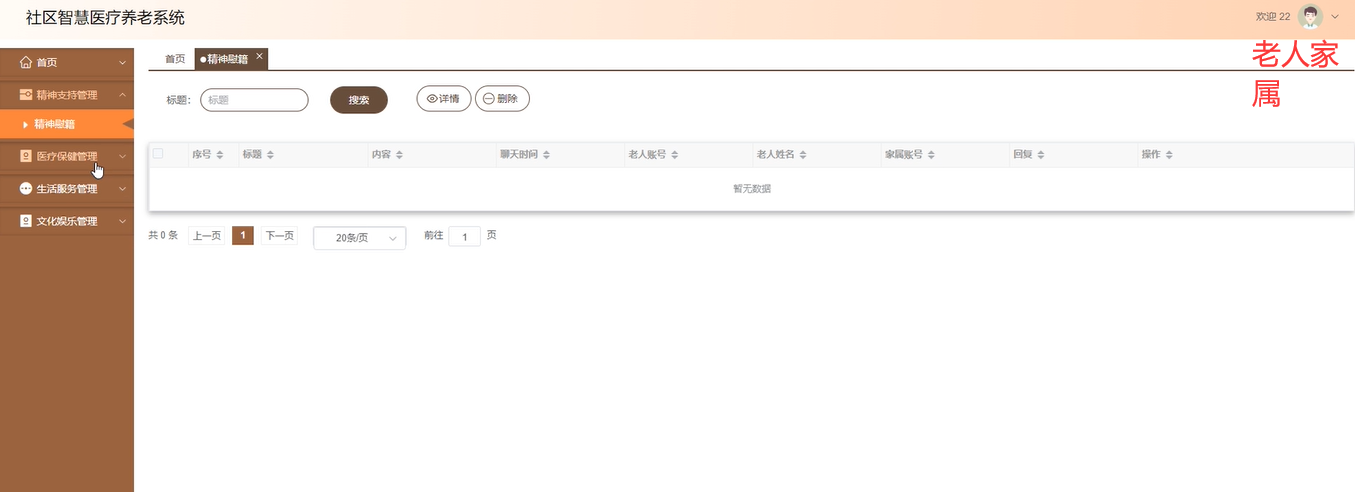Click the 精神支持管理 sidebar icon

(x=26, y=95)
